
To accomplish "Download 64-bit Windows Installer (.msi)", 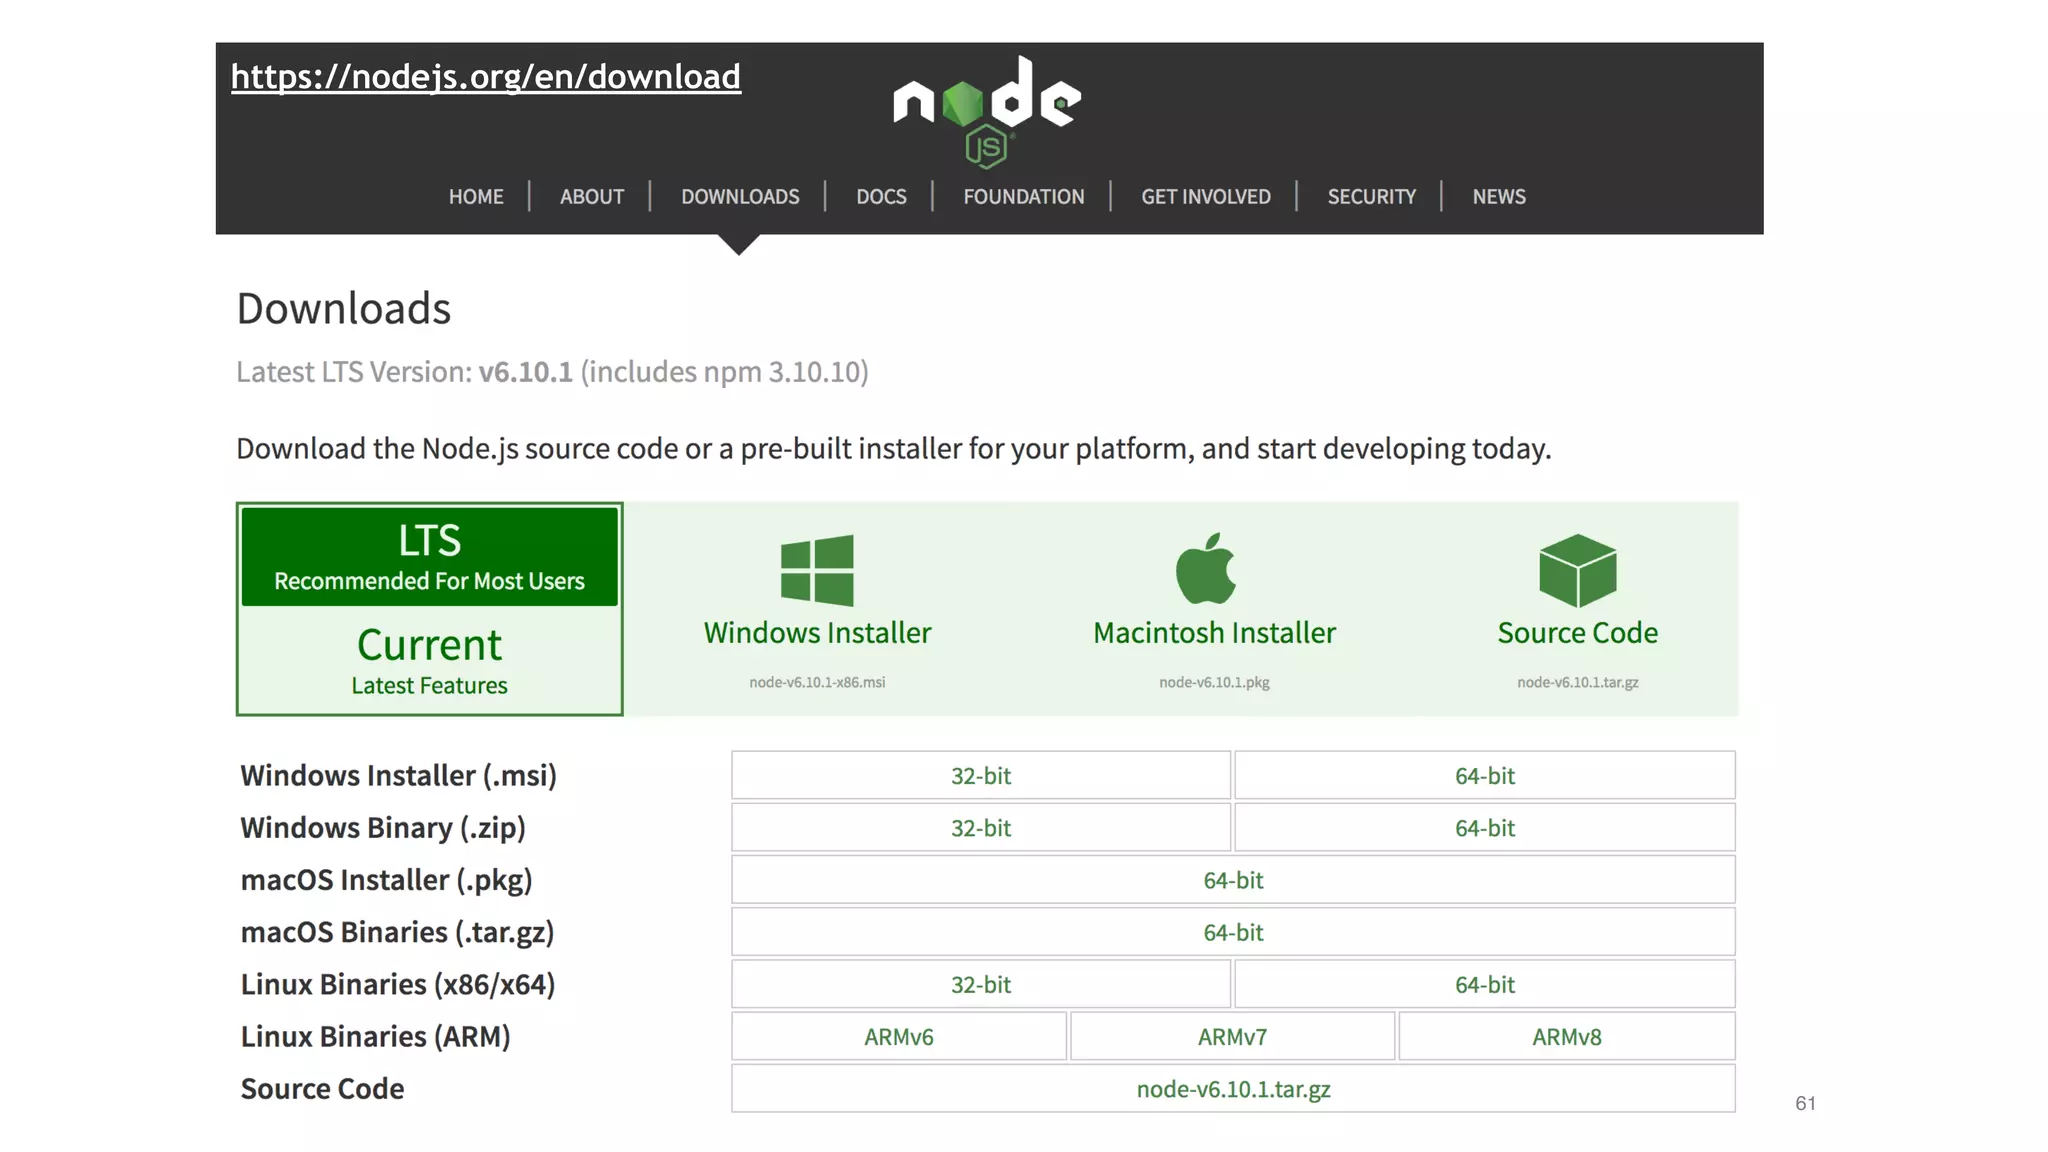I will [x=1485, y=775].
